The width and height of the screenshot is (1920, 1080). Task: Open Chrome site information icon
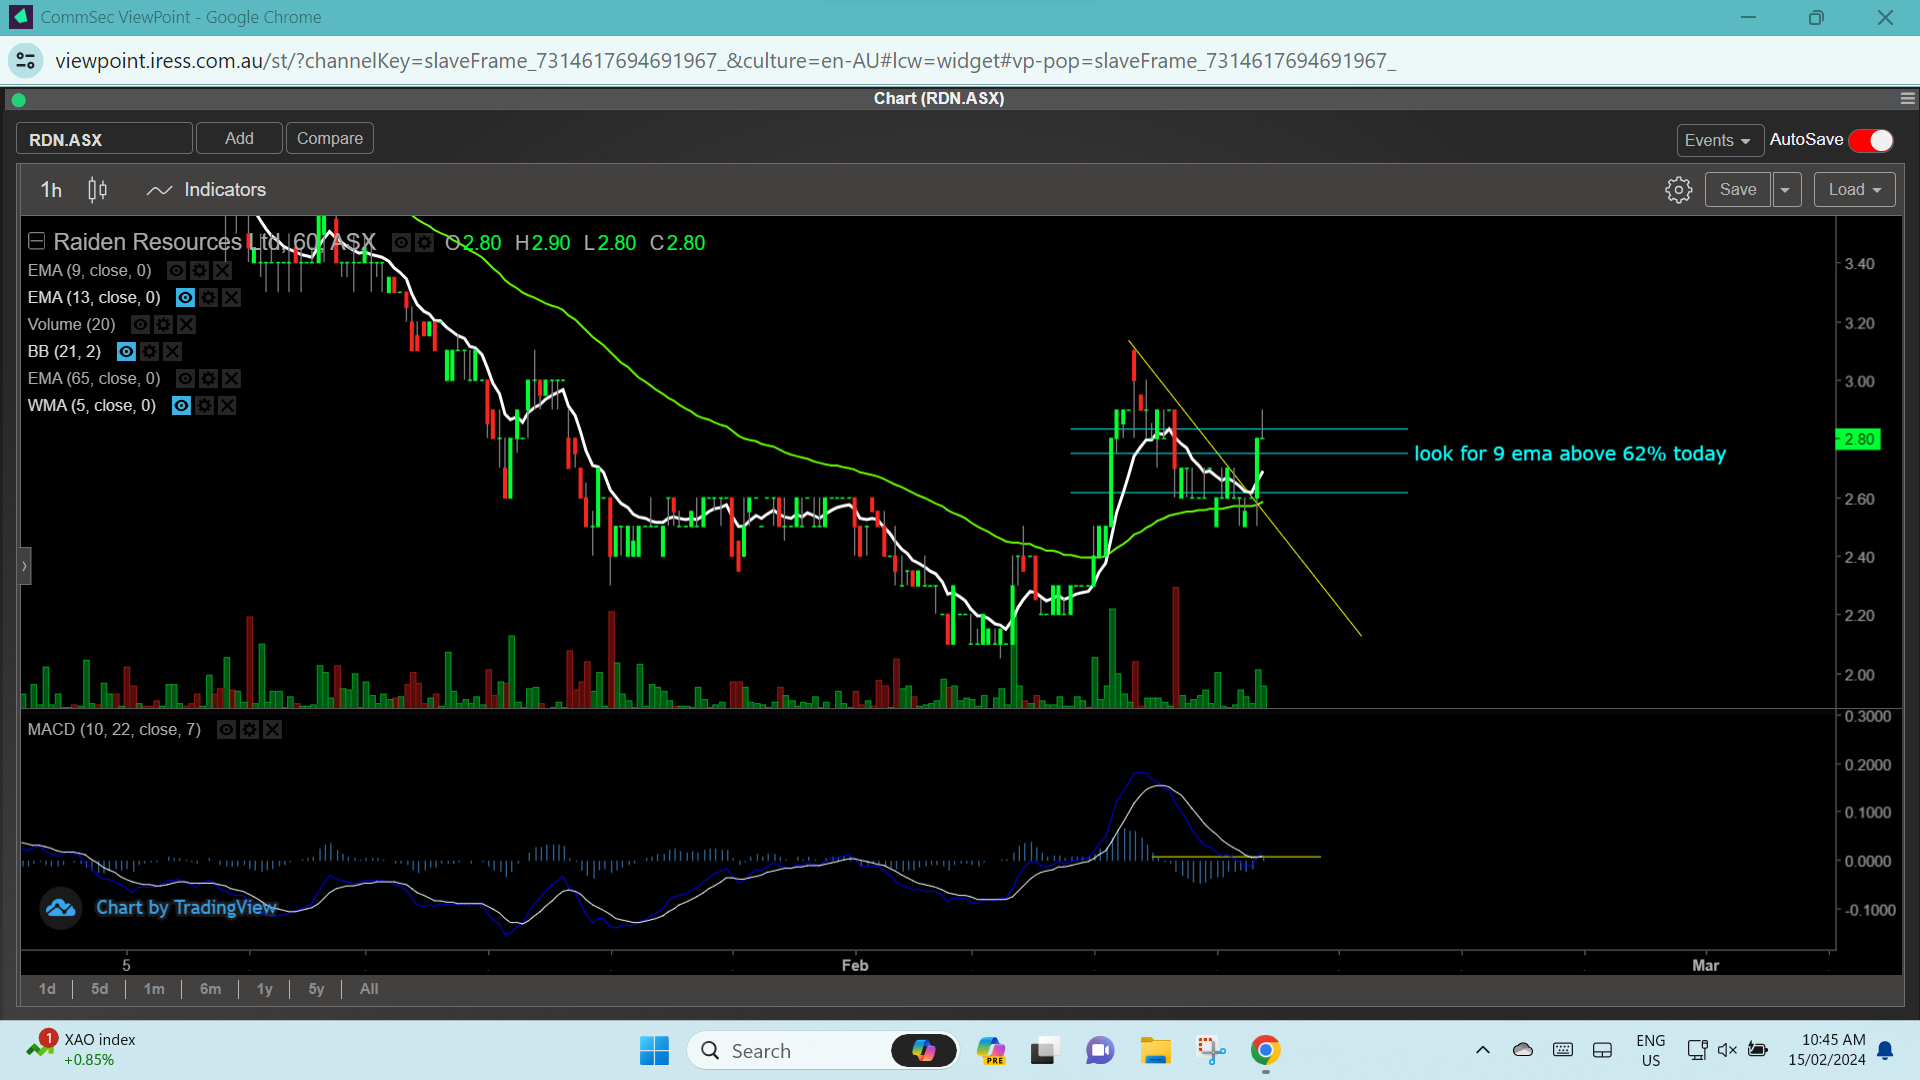pos(26,61)
